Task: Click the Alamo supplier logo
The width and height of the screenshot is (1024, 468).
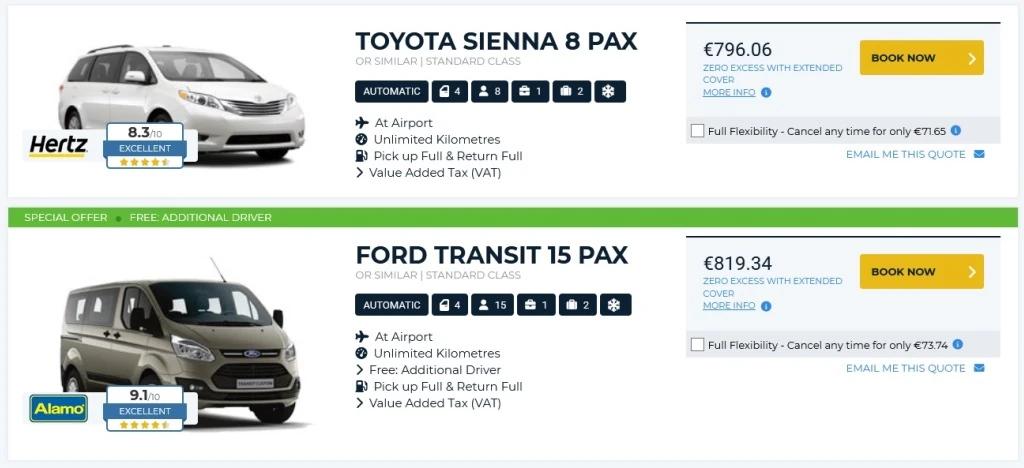Action: click(x=59, y=407)
